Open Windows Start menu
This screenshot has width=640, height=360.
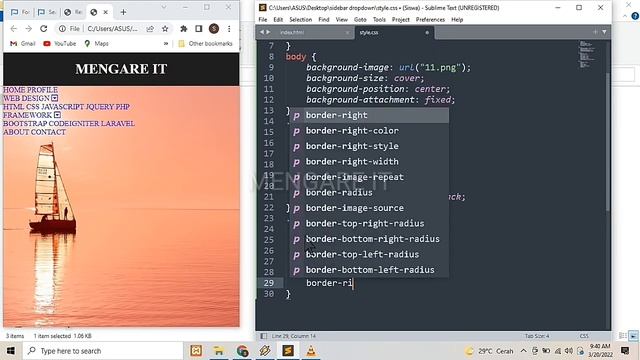click(11, 351)
